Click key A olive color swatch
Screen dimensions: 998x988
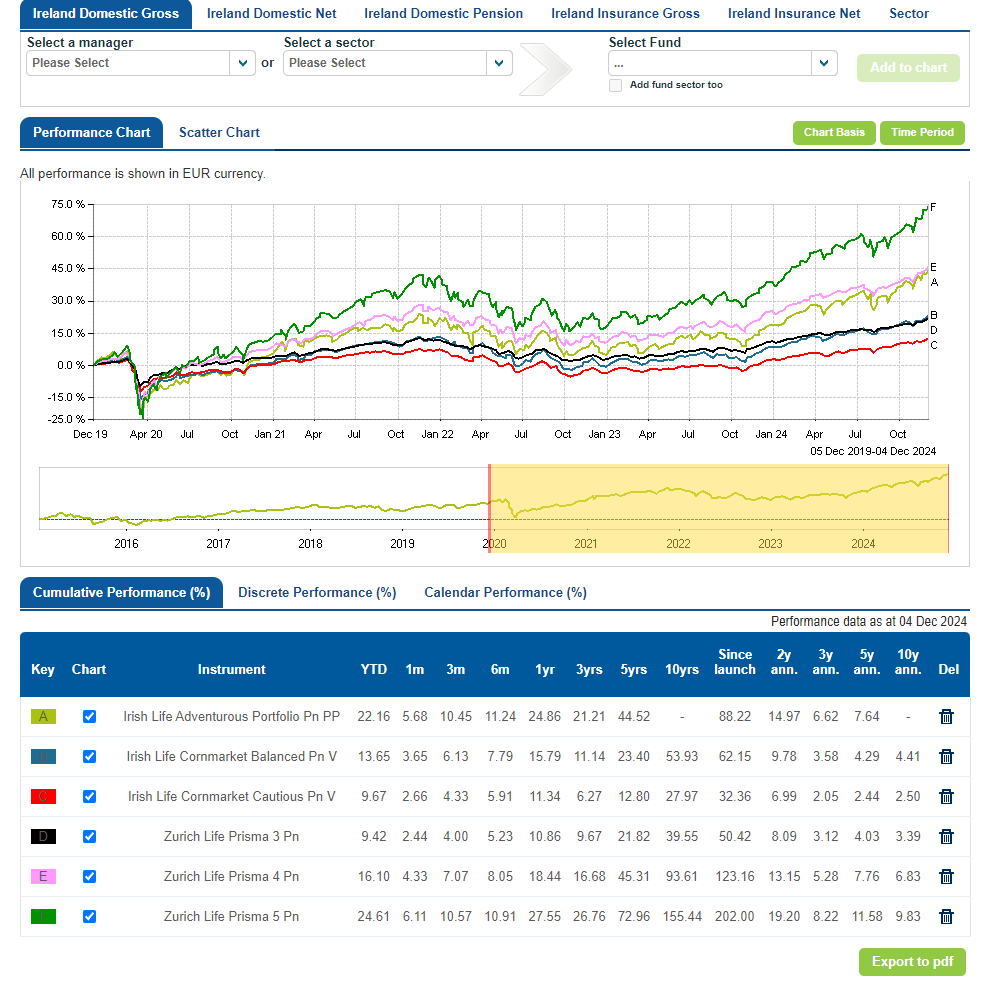[43, 717]
